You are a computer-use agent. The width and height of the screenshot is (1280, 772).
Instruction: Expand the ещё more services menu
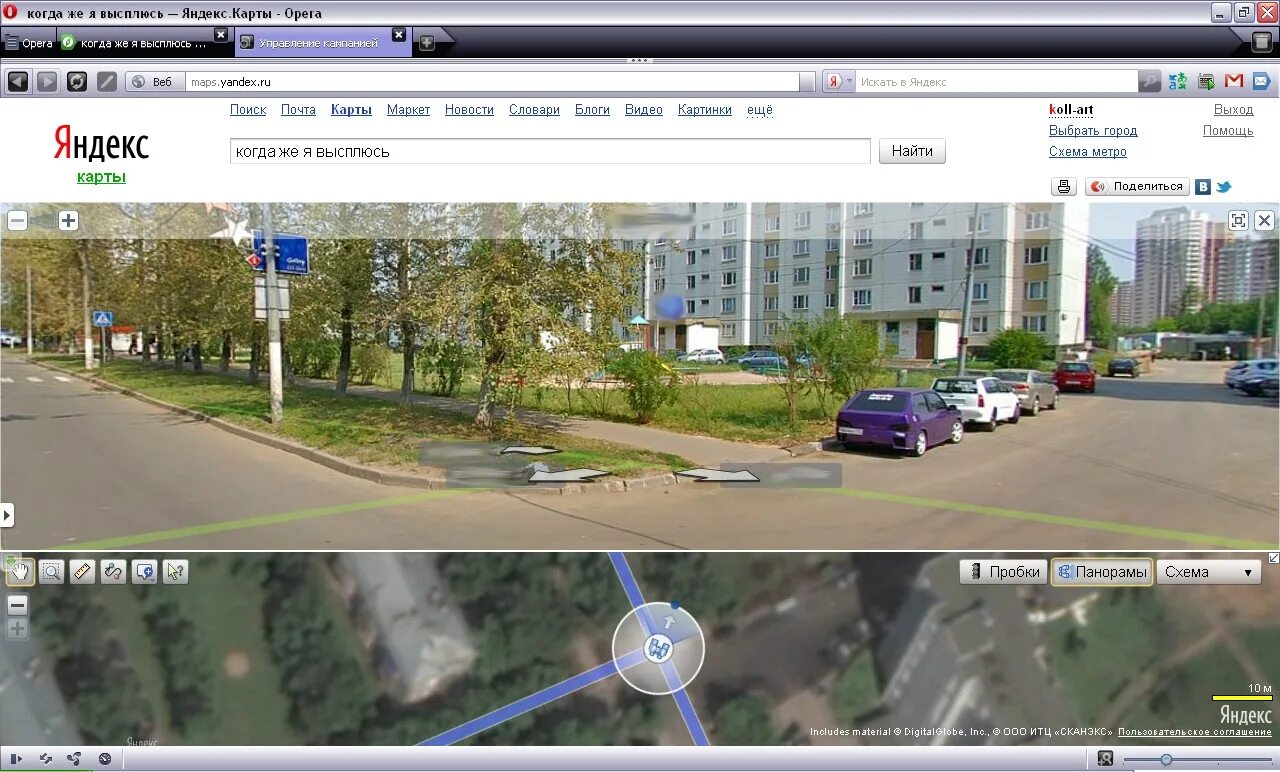760,110
